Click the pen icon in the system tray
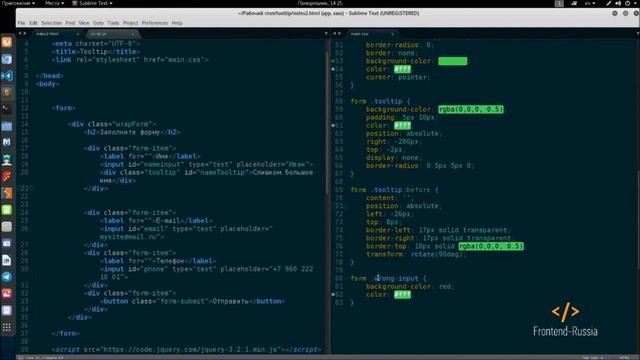 point(609,3)
